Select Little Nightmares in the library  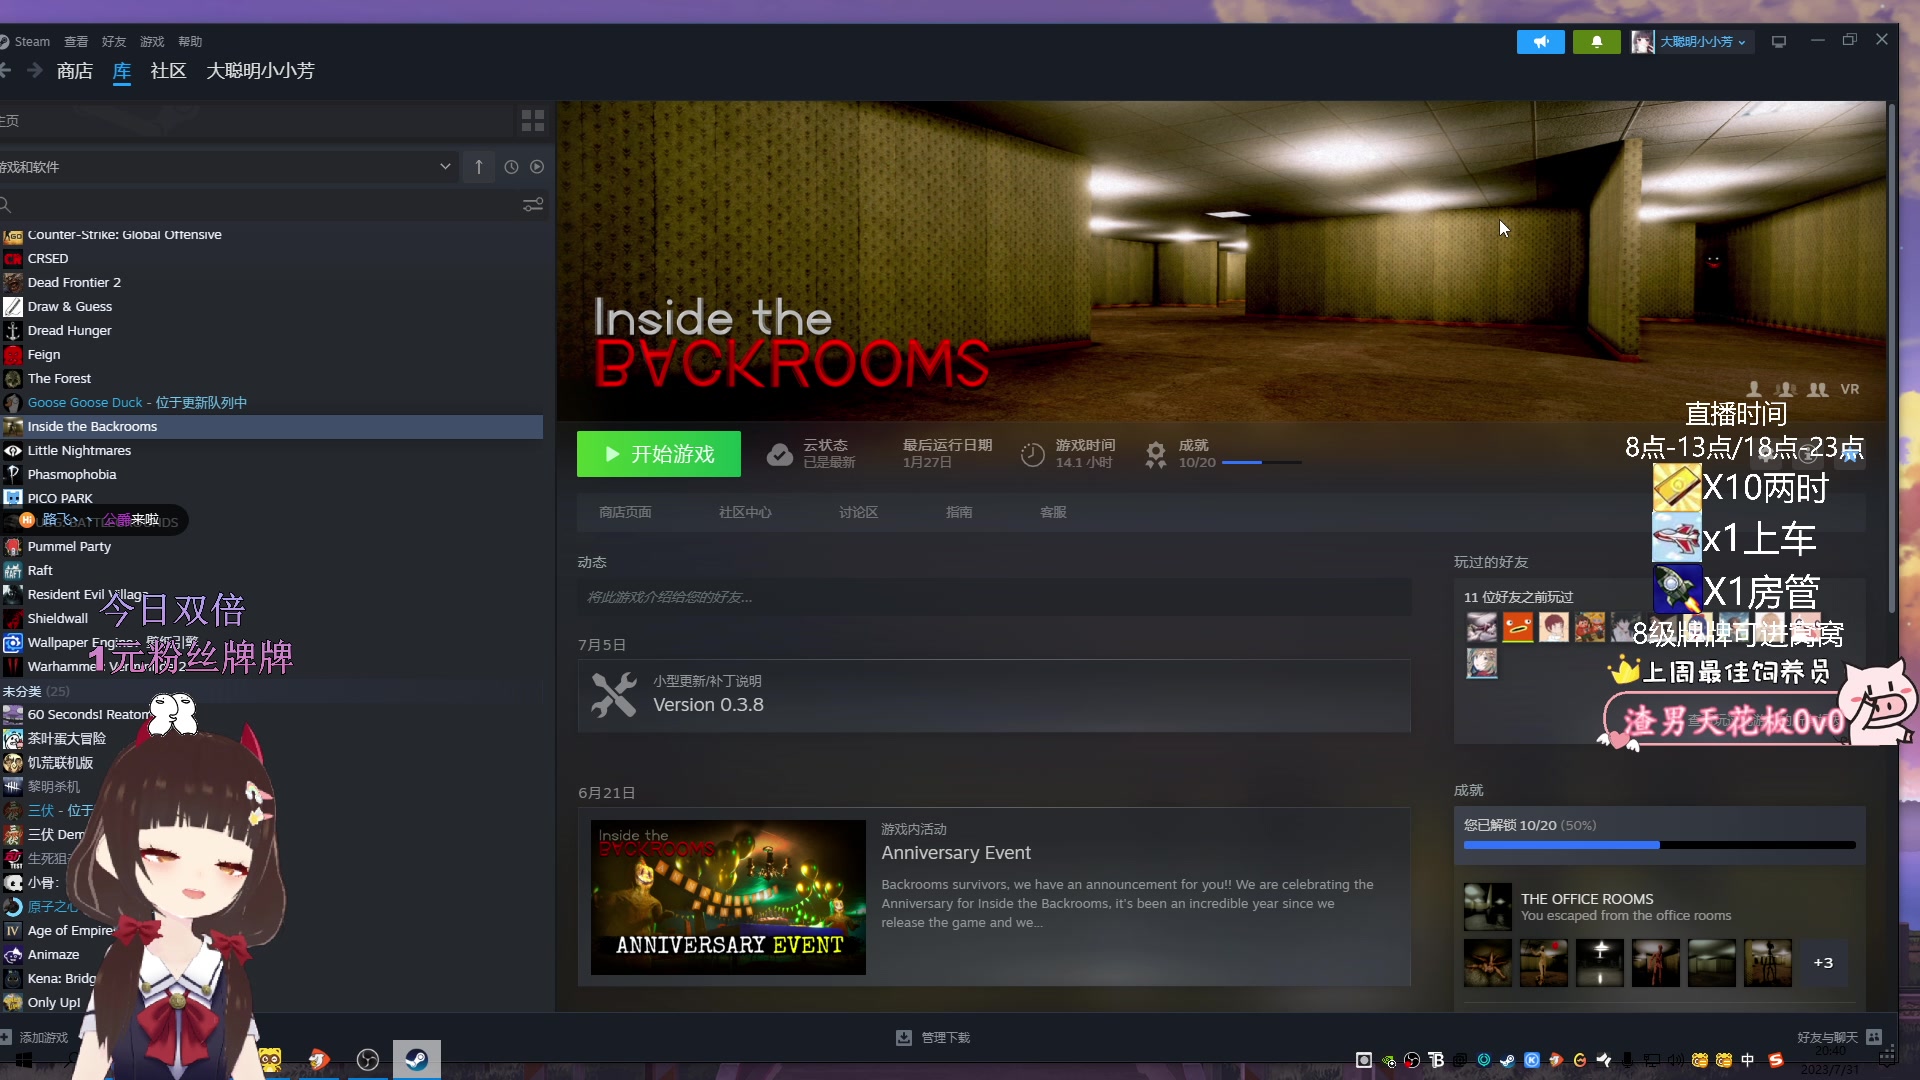pyautogui.click(x=271, y=451)
